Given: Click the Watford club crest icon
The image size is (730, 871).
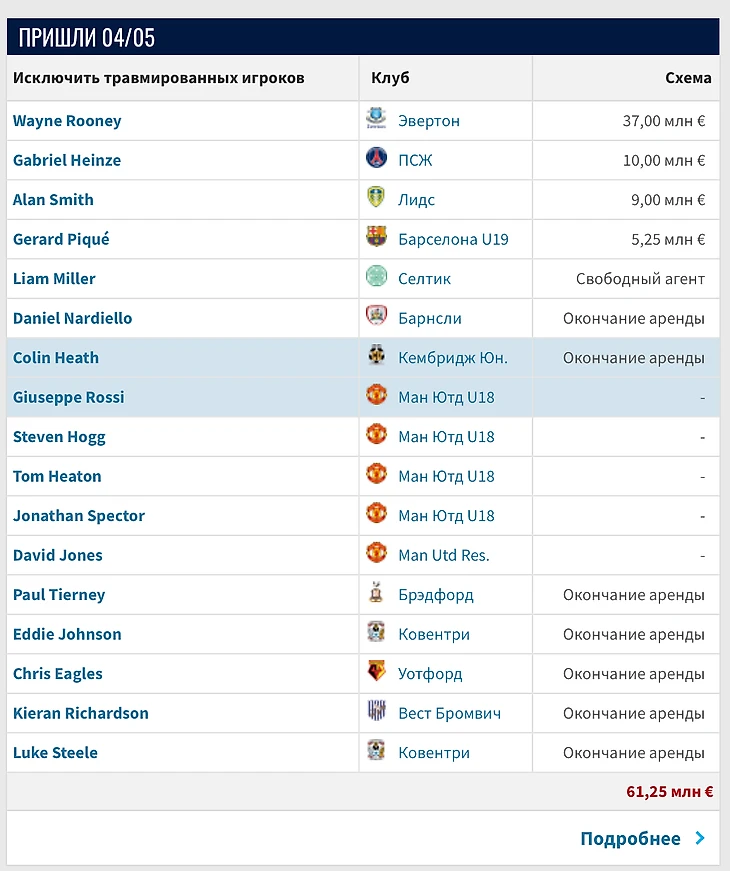Looking at the screenshot, I should [376, 672].
